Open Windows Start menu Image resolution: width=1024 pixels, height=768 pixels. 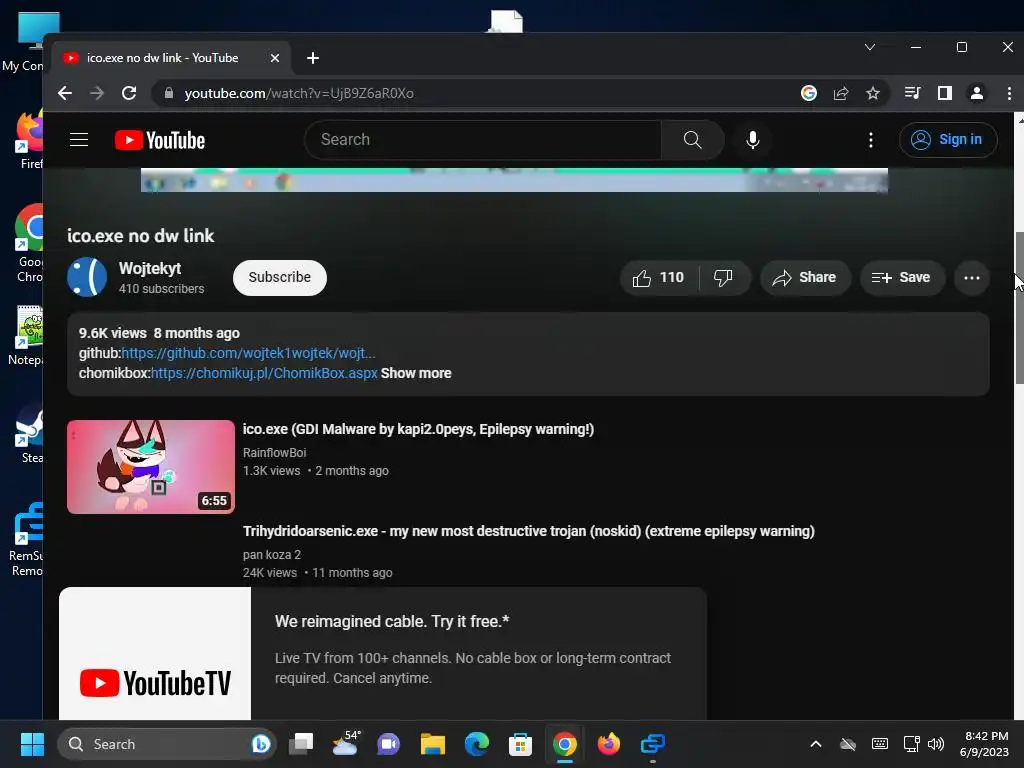pyautogui.click(x=31, y=744)
